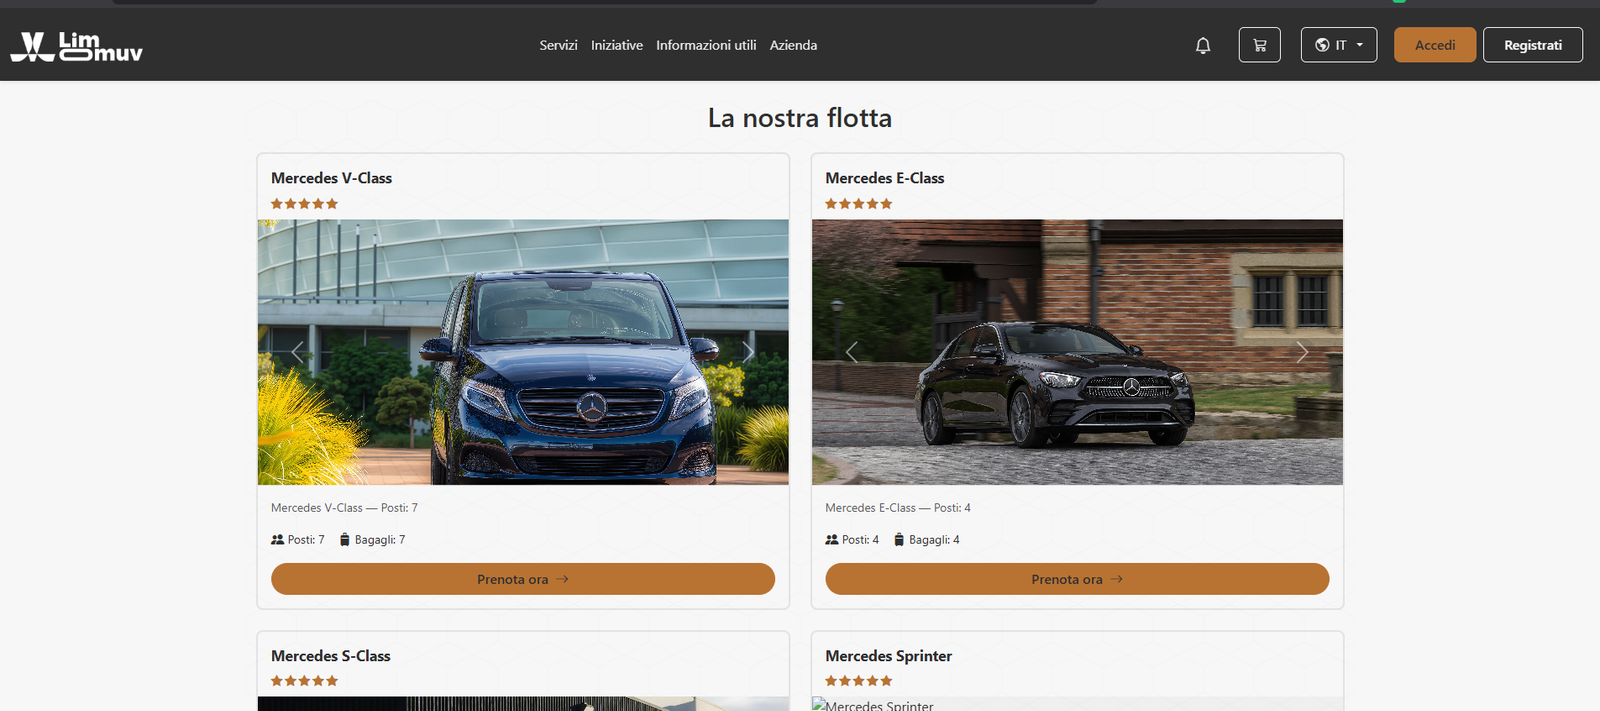The image size is (1600, 711).
Task: Click the Accedi button
Action: (1435, 45)
